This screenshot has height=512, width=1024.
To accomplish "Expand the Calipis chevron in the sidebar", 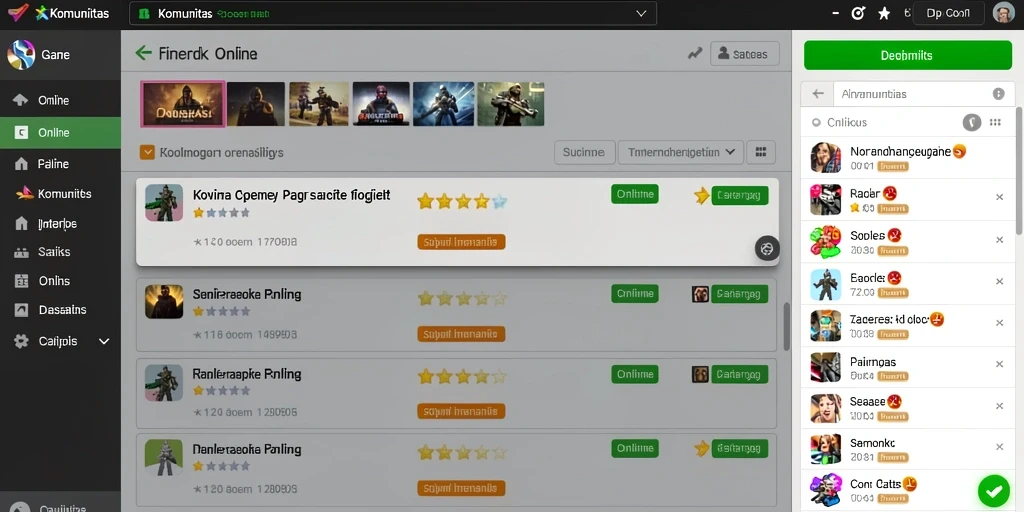I will point(103,341).
